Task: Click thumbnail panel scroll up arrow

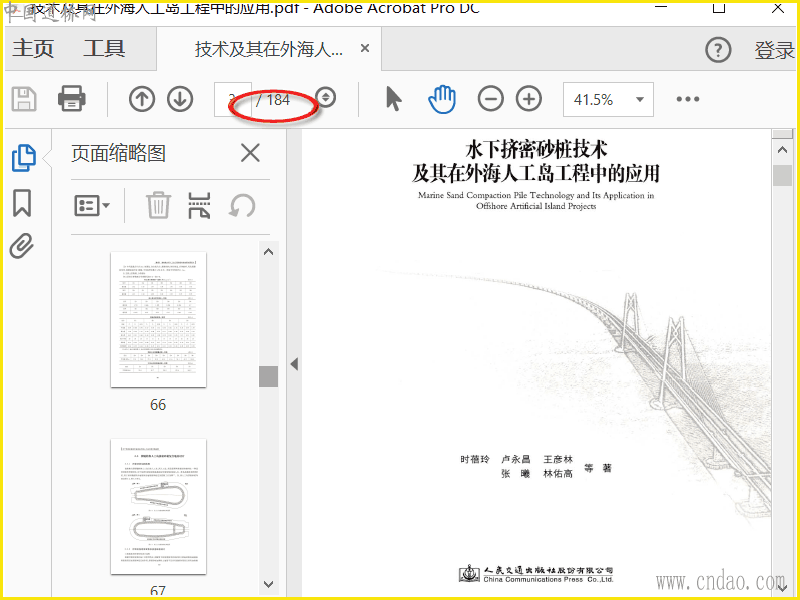Action: (x=268, y=252)
